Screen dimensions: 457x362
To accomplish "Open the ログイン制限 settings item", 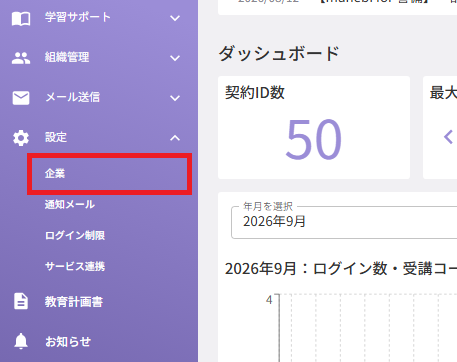I will coord(75,235).
